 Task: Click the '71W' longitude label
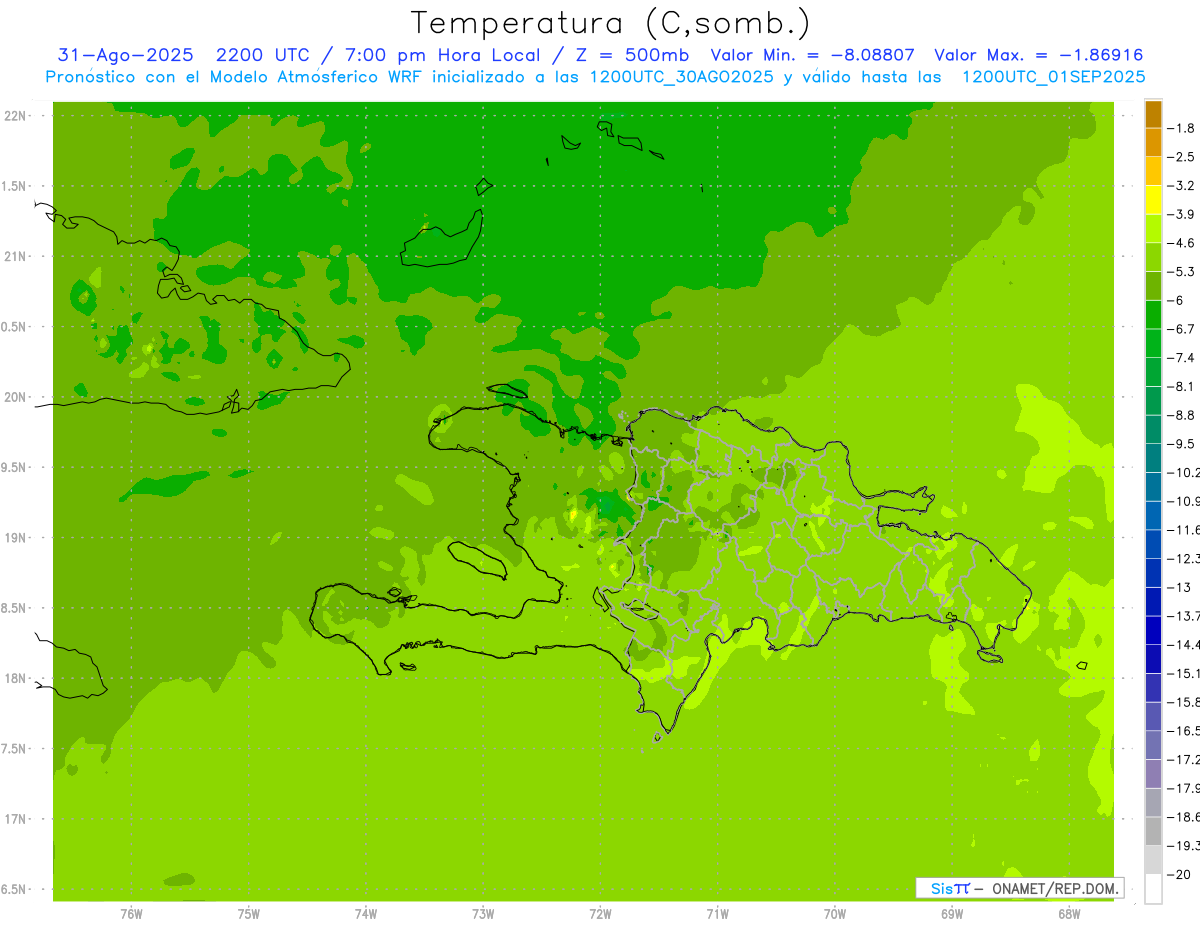(717, 913)
